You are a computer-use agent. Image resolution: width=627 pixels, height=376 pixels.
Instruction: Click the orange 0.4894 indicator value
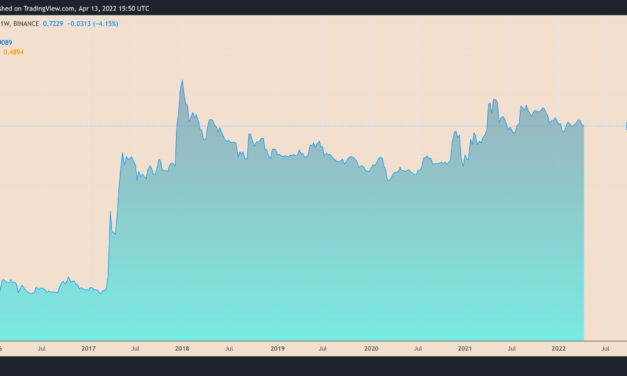click(x=14, y=52)
